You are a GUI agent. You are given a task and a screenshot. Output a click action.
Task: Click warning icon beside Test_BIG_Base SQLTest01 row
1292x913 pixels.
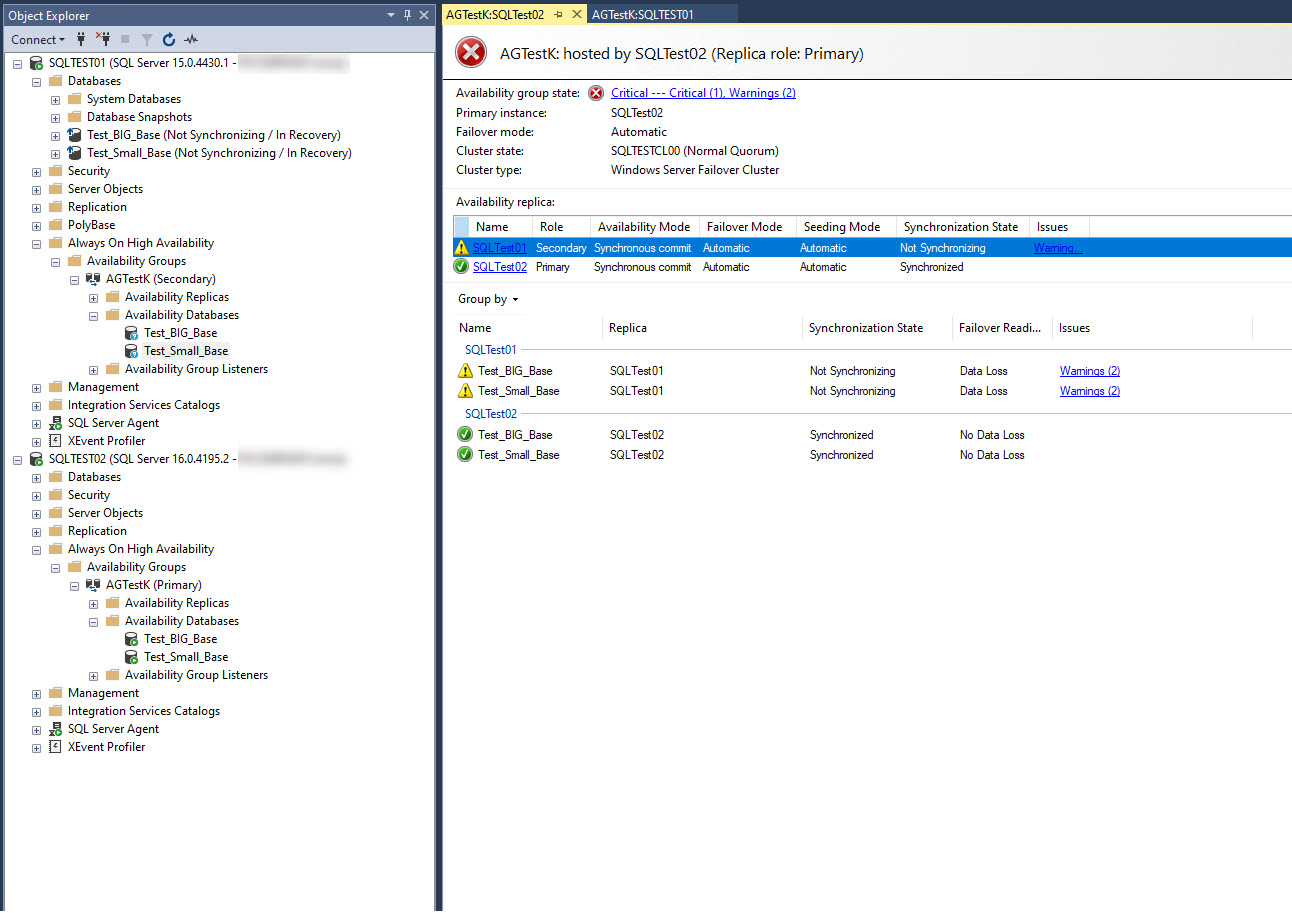(465, 371)
